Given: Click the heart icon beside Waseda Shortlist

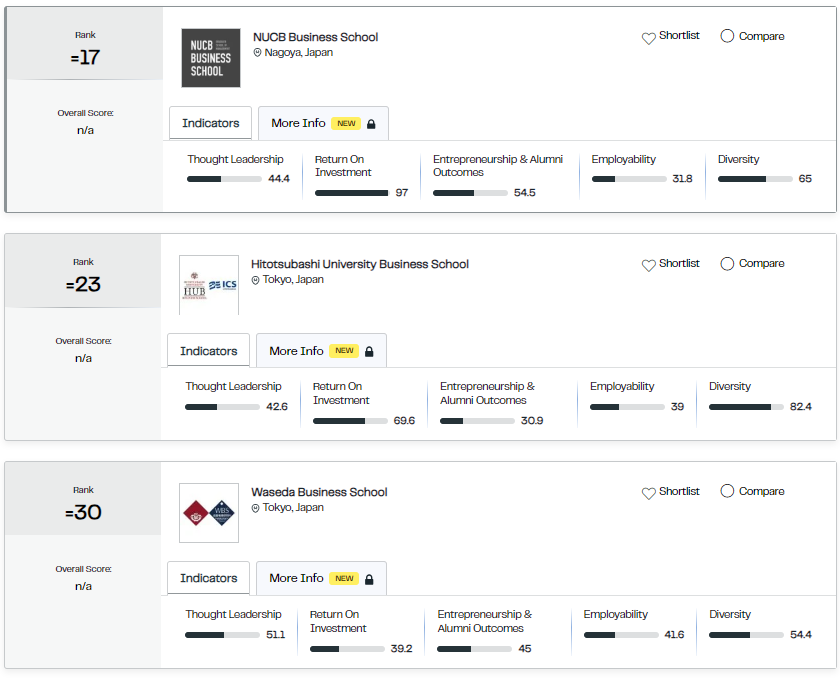Looking at the screenshot, I should tap(648, 494).
